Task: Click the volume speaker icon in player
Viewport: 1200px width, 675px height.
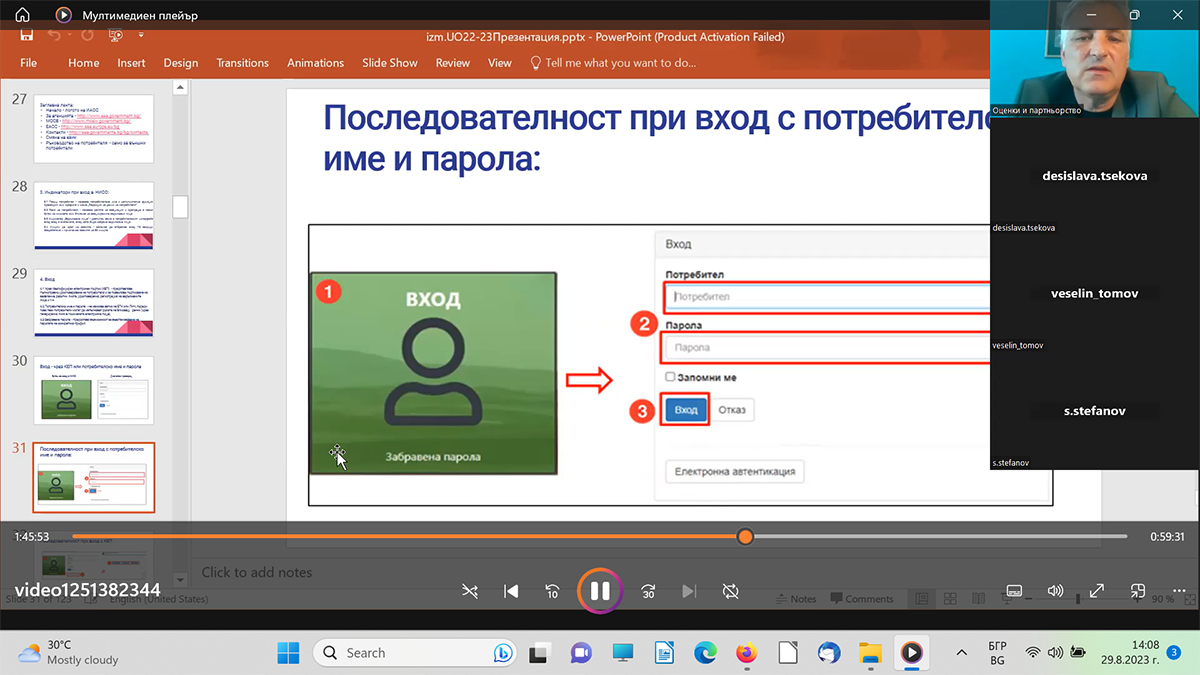Action: pyautogui.click(x=1055, y=591)
